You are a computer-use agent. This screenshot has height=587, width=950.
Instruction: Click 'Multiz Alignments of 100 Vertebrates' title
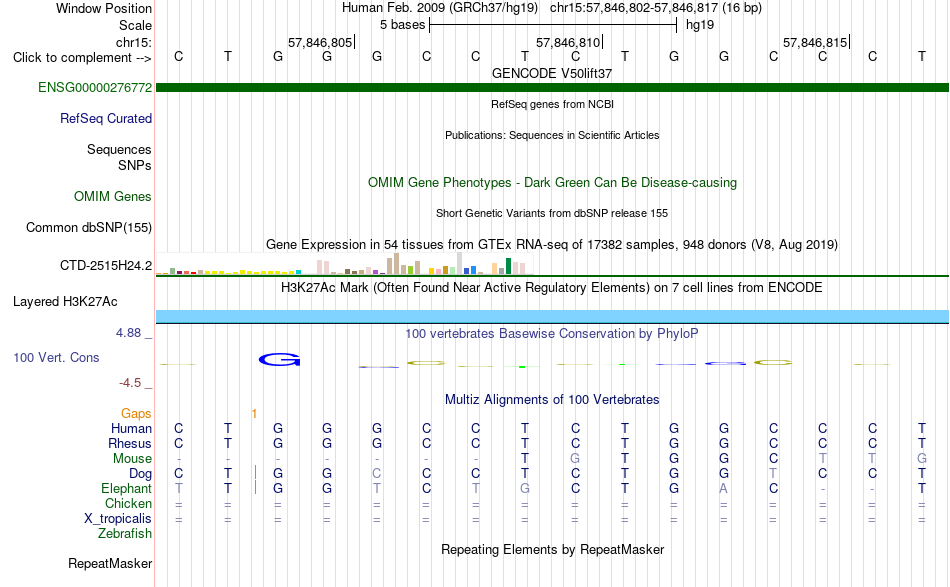tap(552, 399)
